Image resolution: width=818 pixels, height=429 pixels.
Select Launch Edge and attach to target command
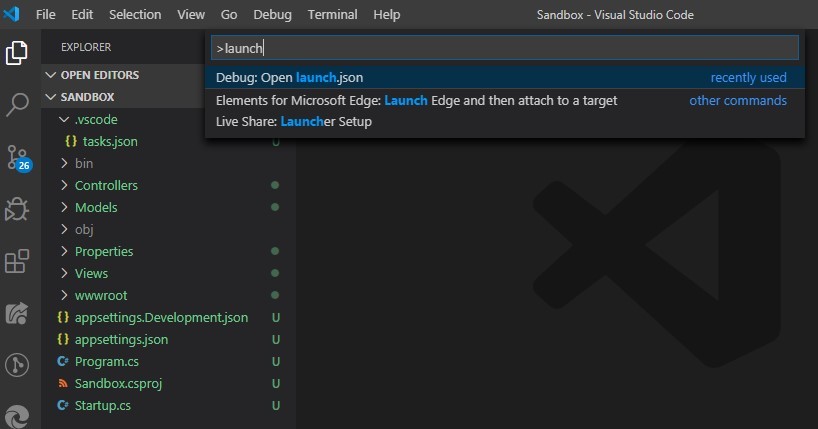click(504, 100)
